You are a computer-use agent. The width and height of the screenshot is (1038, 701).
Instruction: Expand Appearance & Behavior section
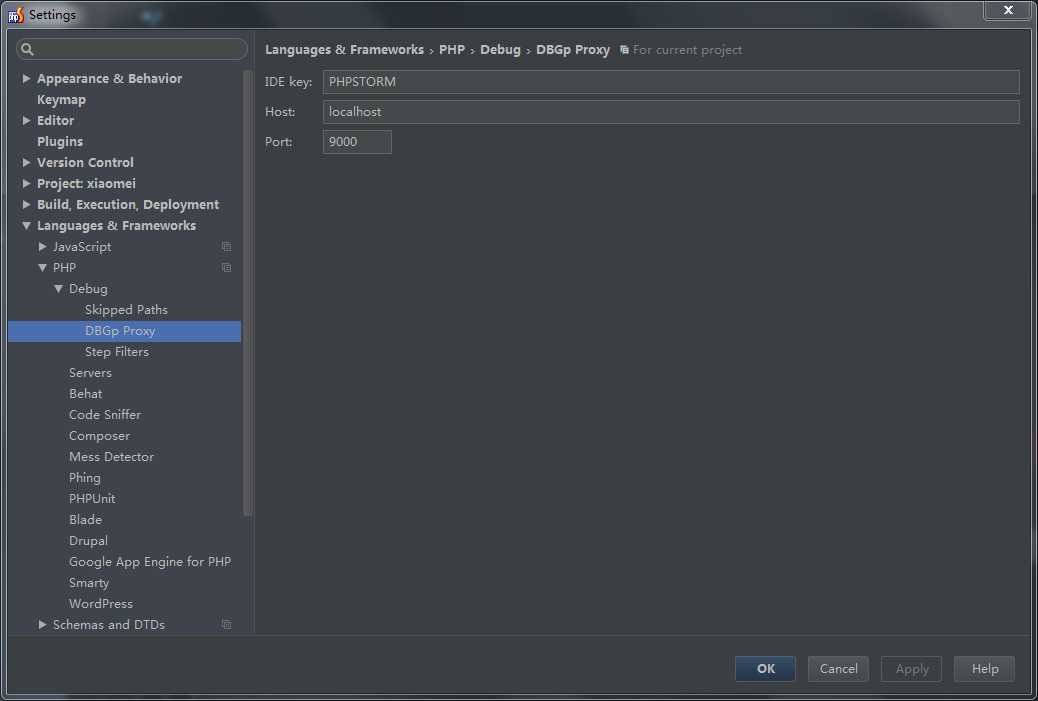(x=26, y=78)
